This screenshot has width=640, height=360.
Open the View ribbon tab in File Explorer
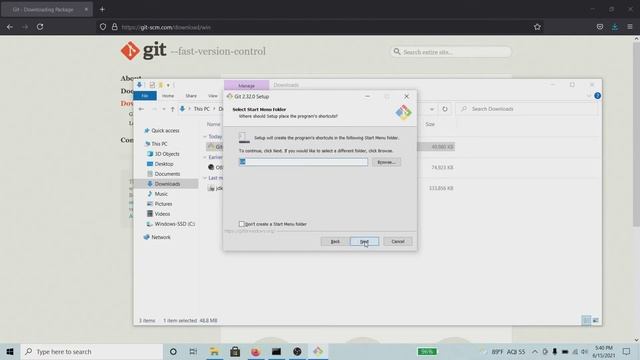point(213,96)
